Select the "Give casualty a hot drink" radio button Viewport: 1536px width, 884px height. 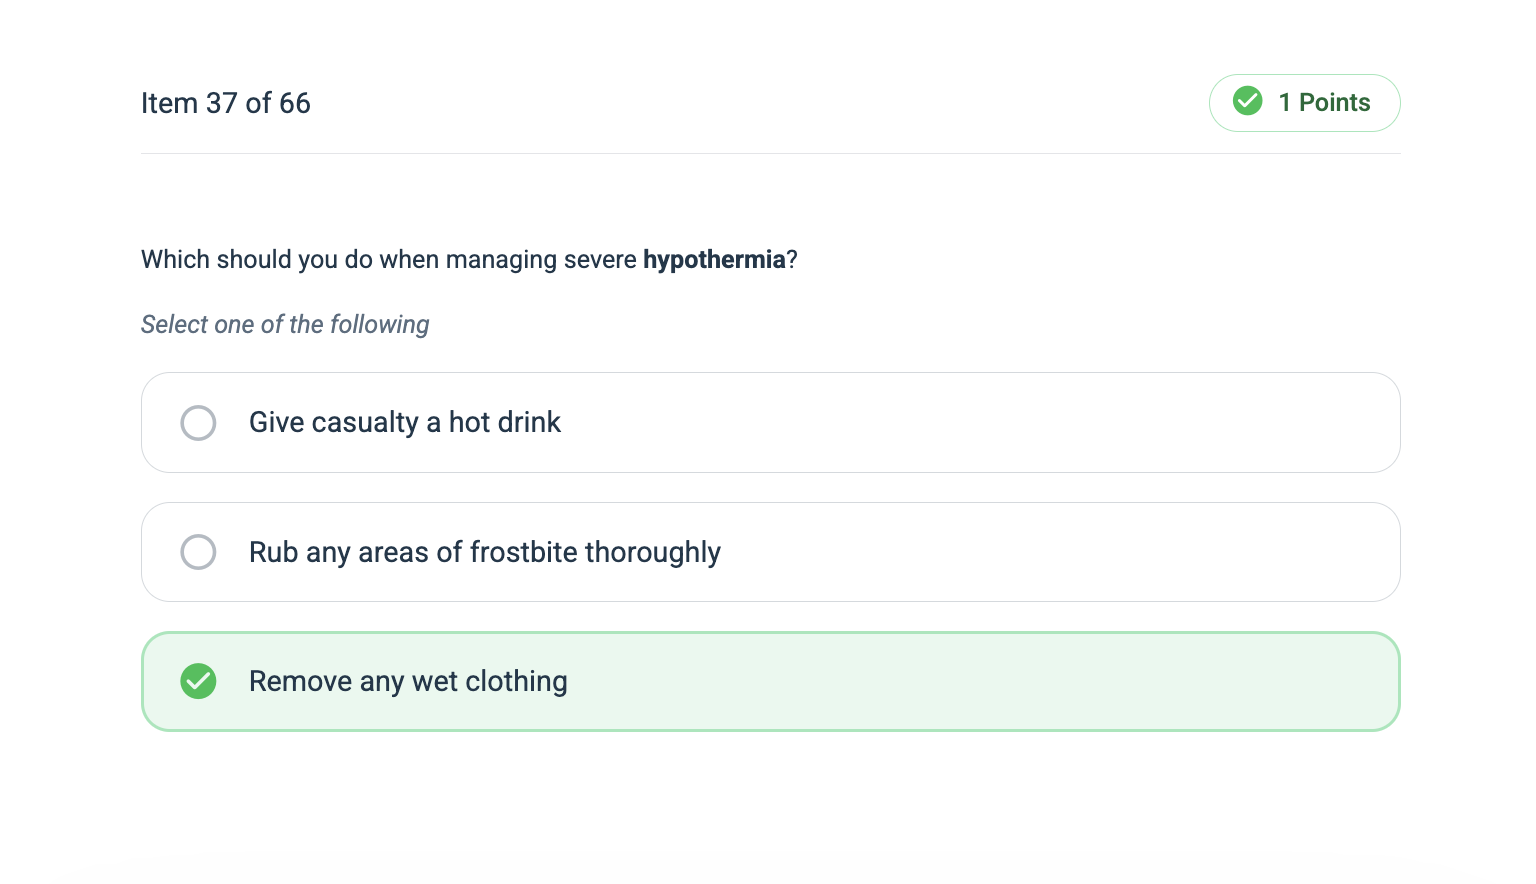198,423
